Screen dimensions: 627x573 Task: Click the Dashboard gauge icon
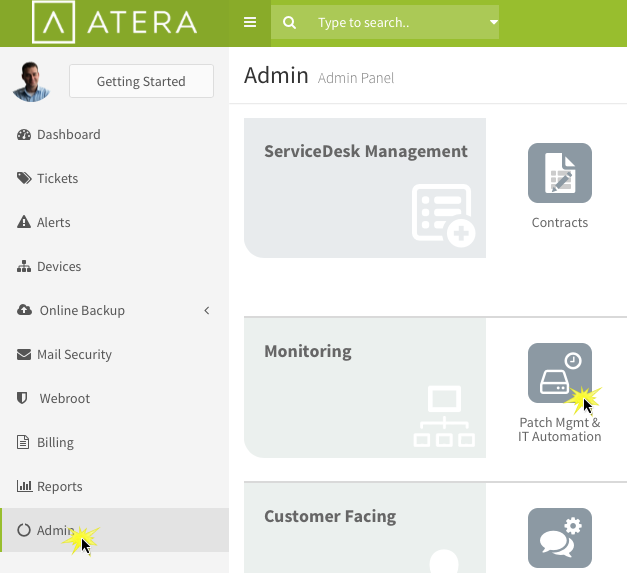point(24,135)
